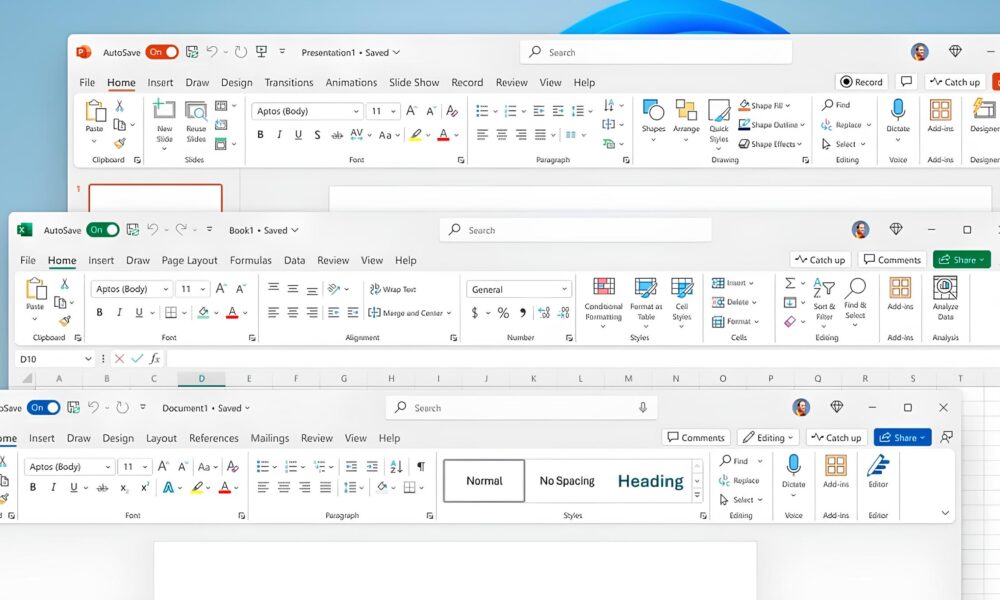Click Share button in Excel

click(962, 260)
